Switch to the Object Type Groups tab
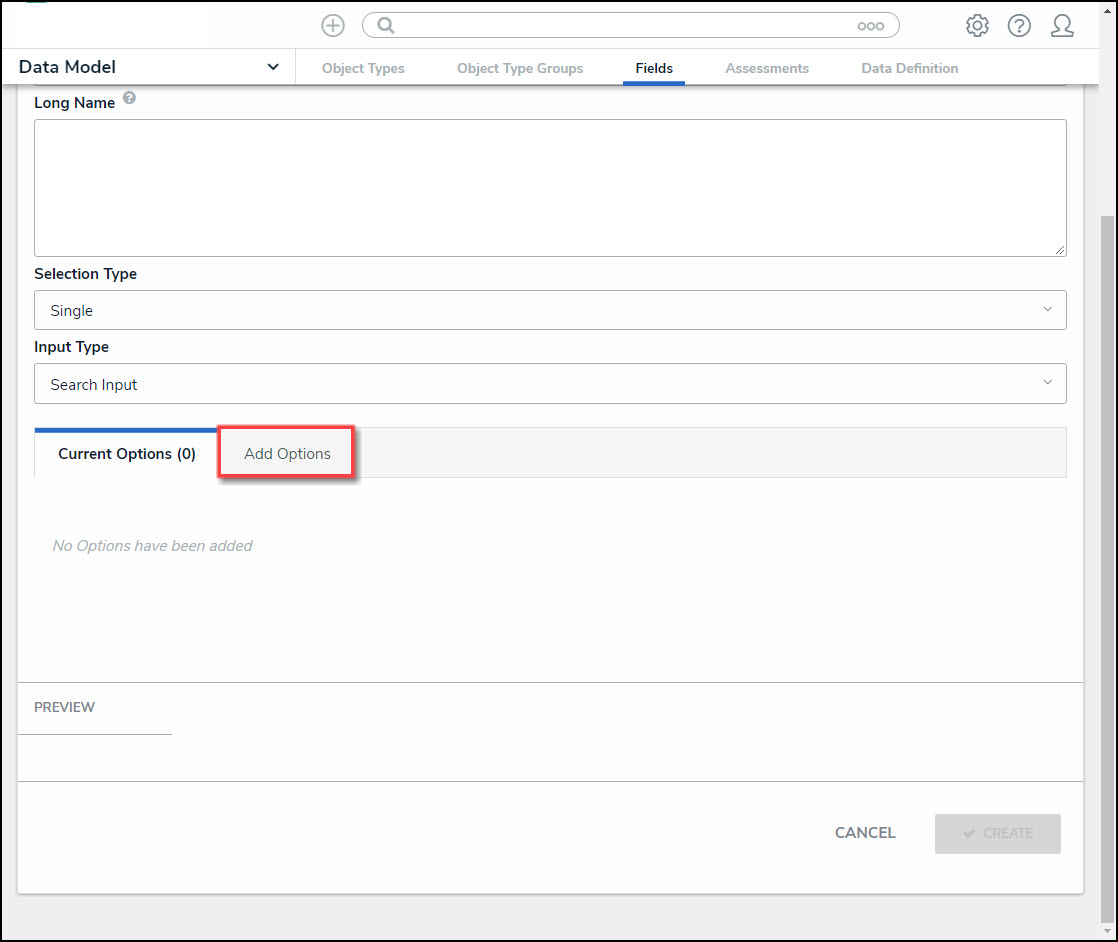Image resolution: width=1118 pixels, height=942 pixels. (520, 68)
